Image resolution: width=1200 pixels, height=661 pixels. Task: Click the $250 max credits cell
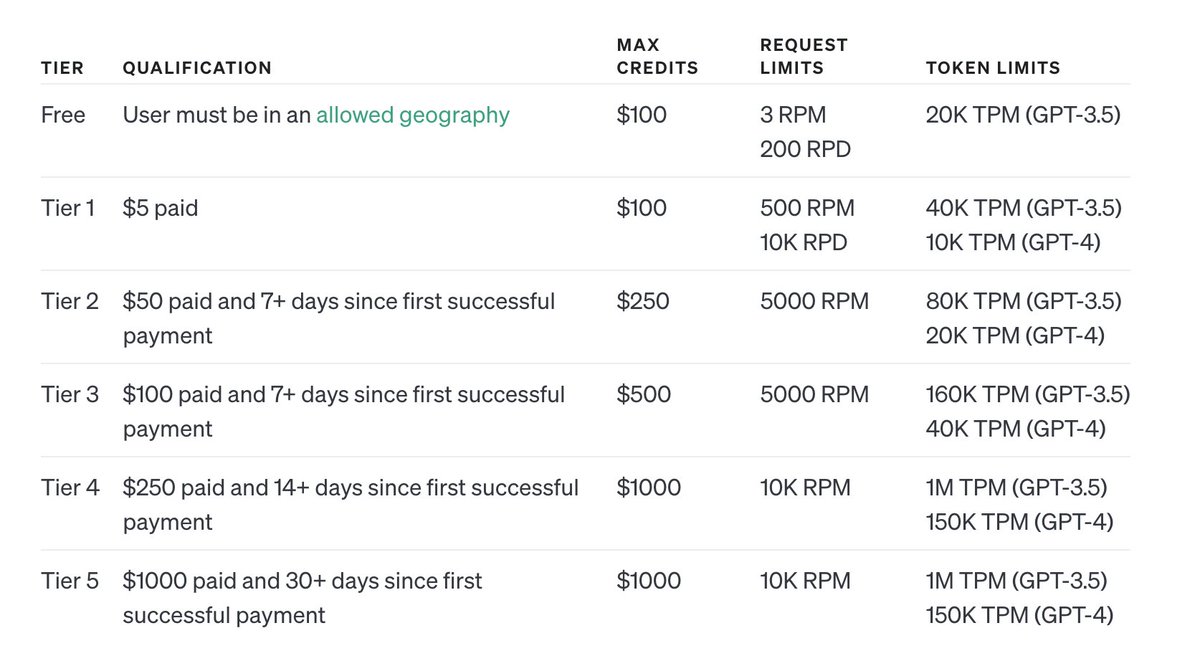pos(643,301)
